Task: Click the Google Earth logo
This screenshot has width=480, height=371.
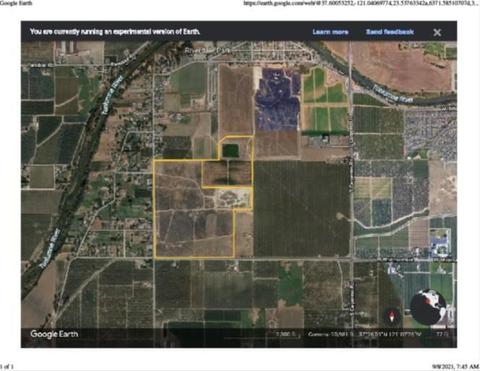Action: click(54, 334)
